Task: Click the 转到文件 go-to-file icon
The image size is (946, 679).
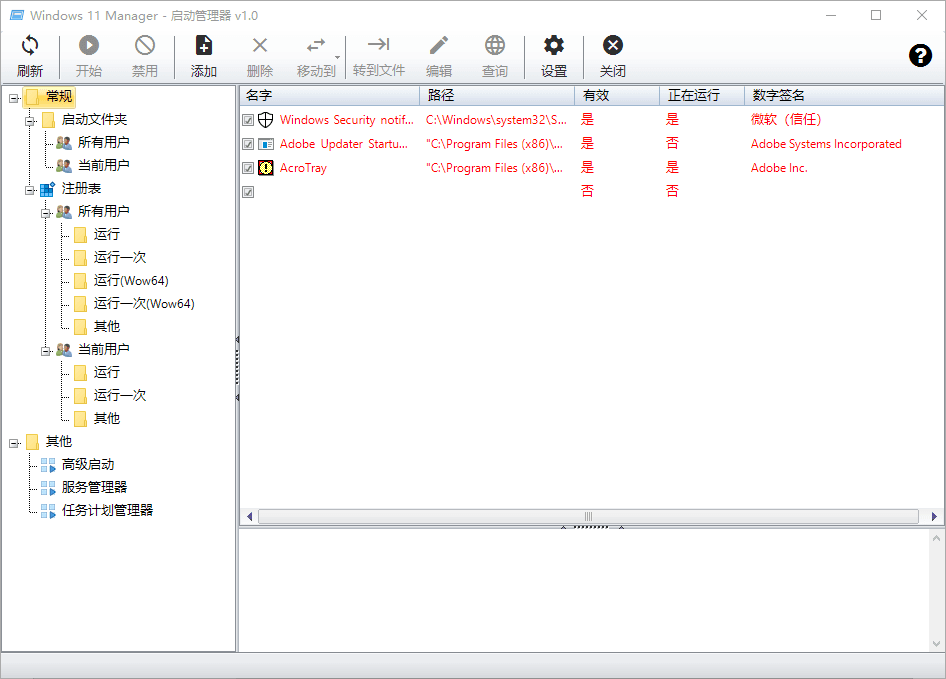Action: click(379, 44)
